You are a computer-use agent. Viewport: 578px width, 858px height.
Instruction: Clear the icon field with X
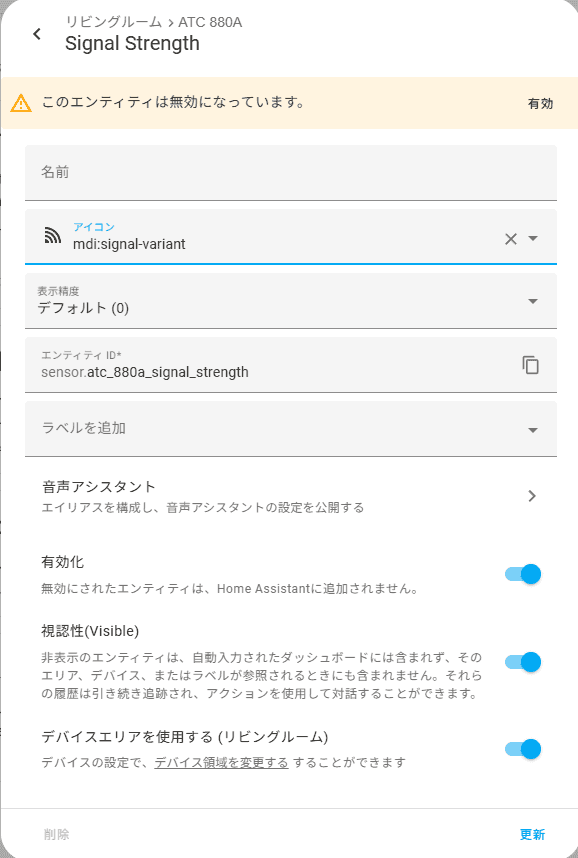[x=511, y=239]
